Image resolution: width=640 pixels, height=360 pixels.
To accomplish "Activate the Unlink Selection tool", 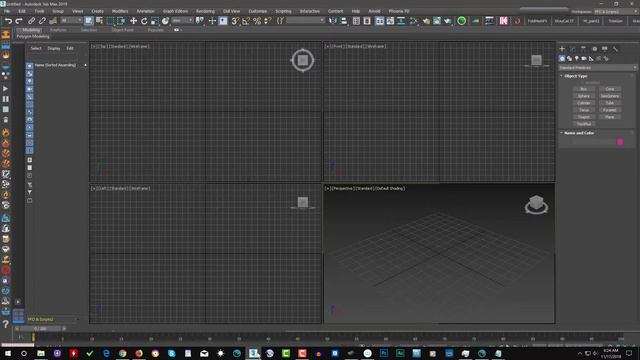I will click(42, 21).
